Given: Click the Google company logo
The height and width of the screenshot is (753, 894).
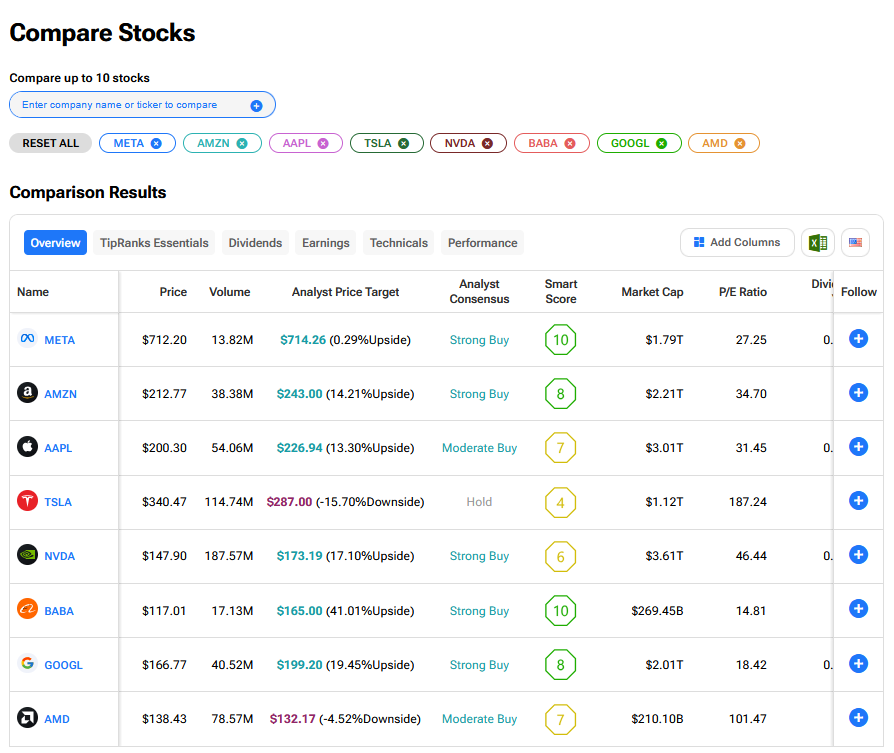Looking at the screenshot, I should pyautogui.click(x=27, y=664).
